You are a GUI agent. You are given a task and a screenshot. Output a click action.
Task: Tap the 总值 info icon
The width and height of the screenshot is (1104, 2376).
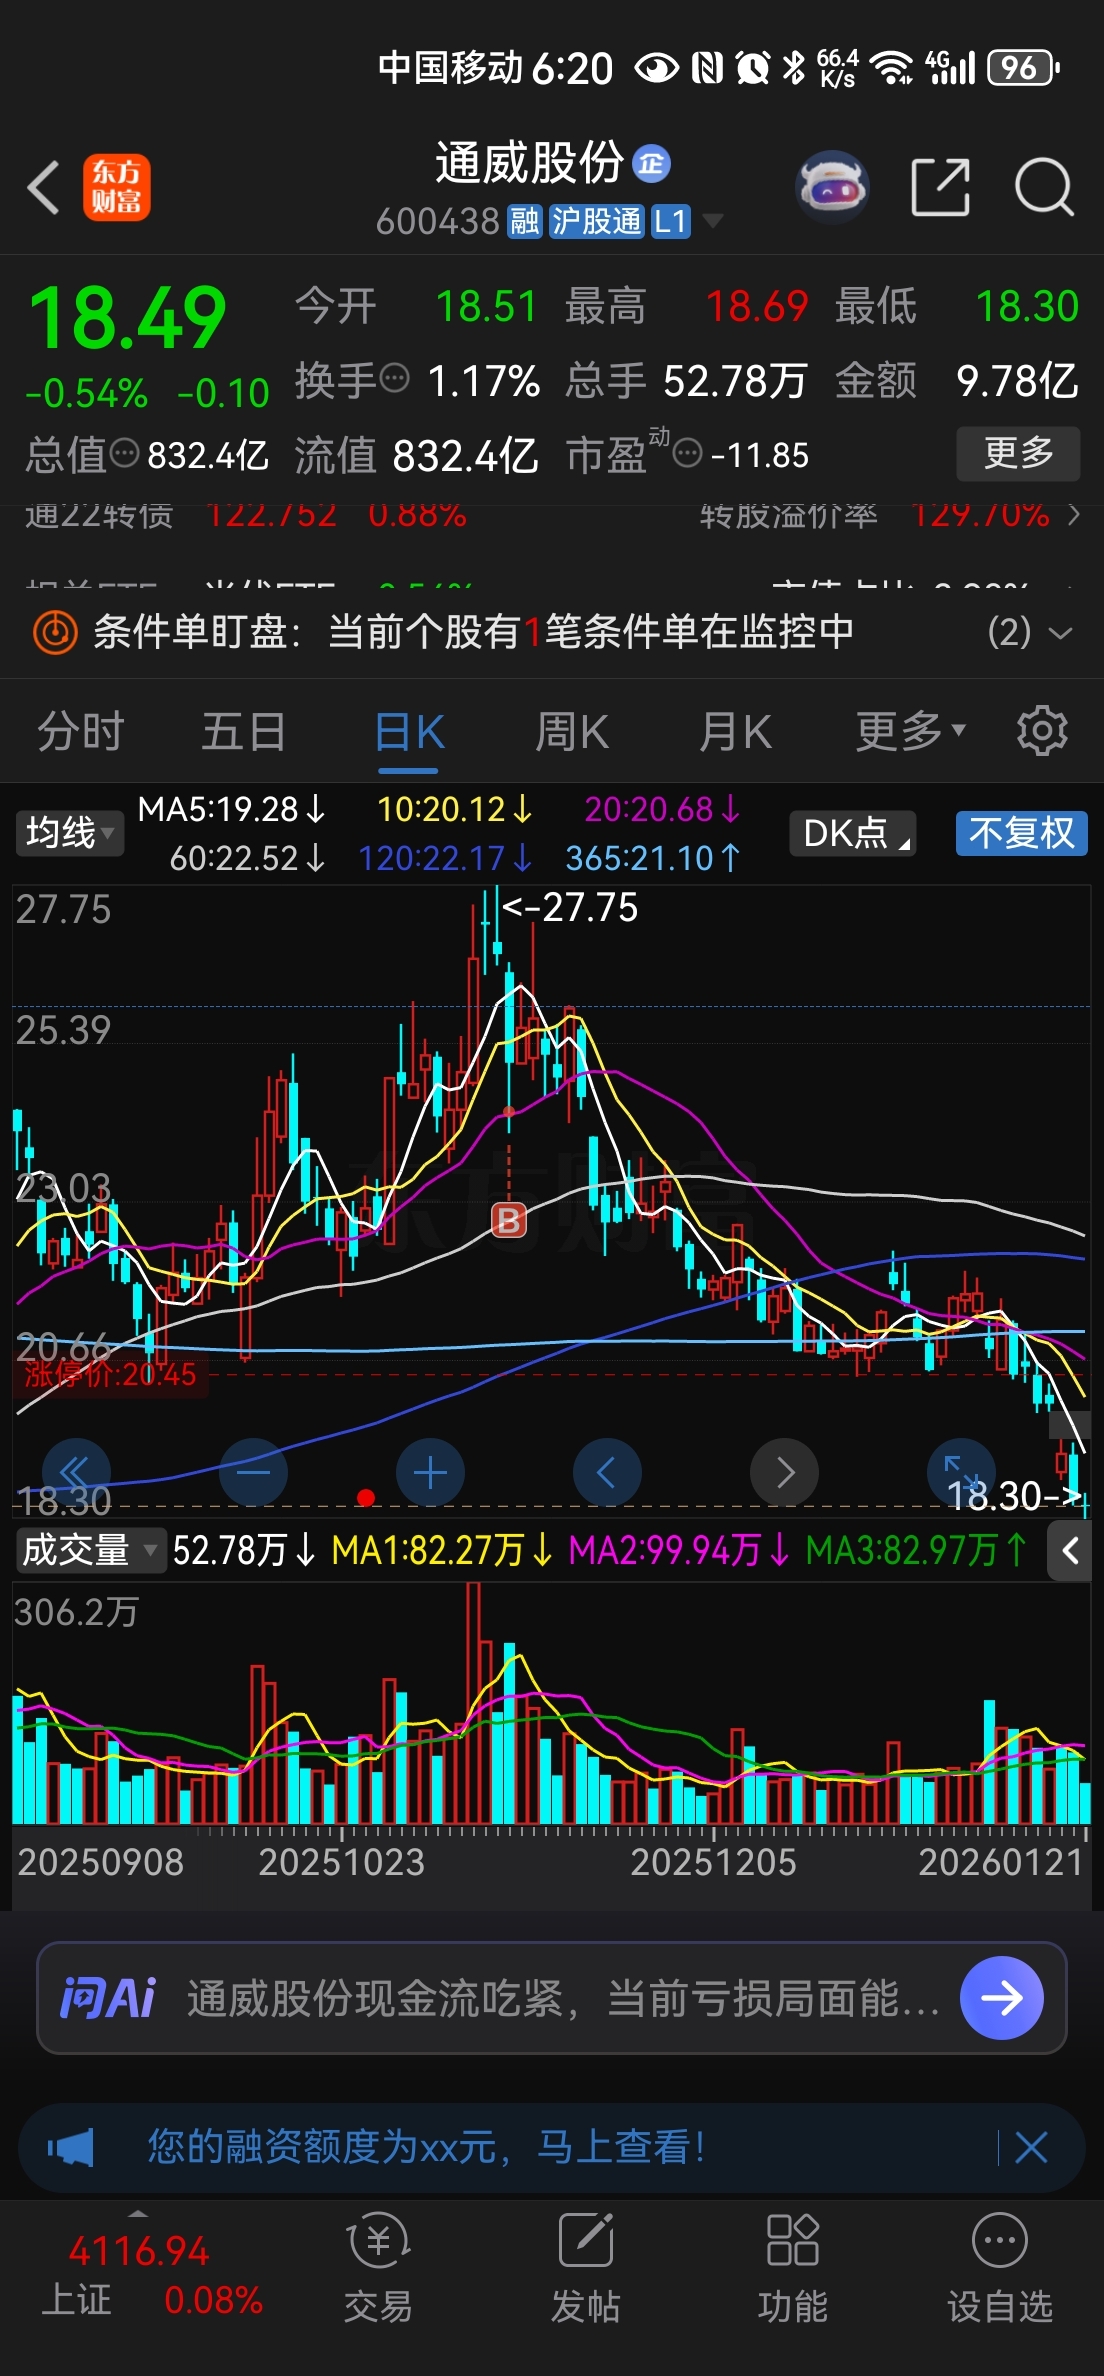[124, 454]
